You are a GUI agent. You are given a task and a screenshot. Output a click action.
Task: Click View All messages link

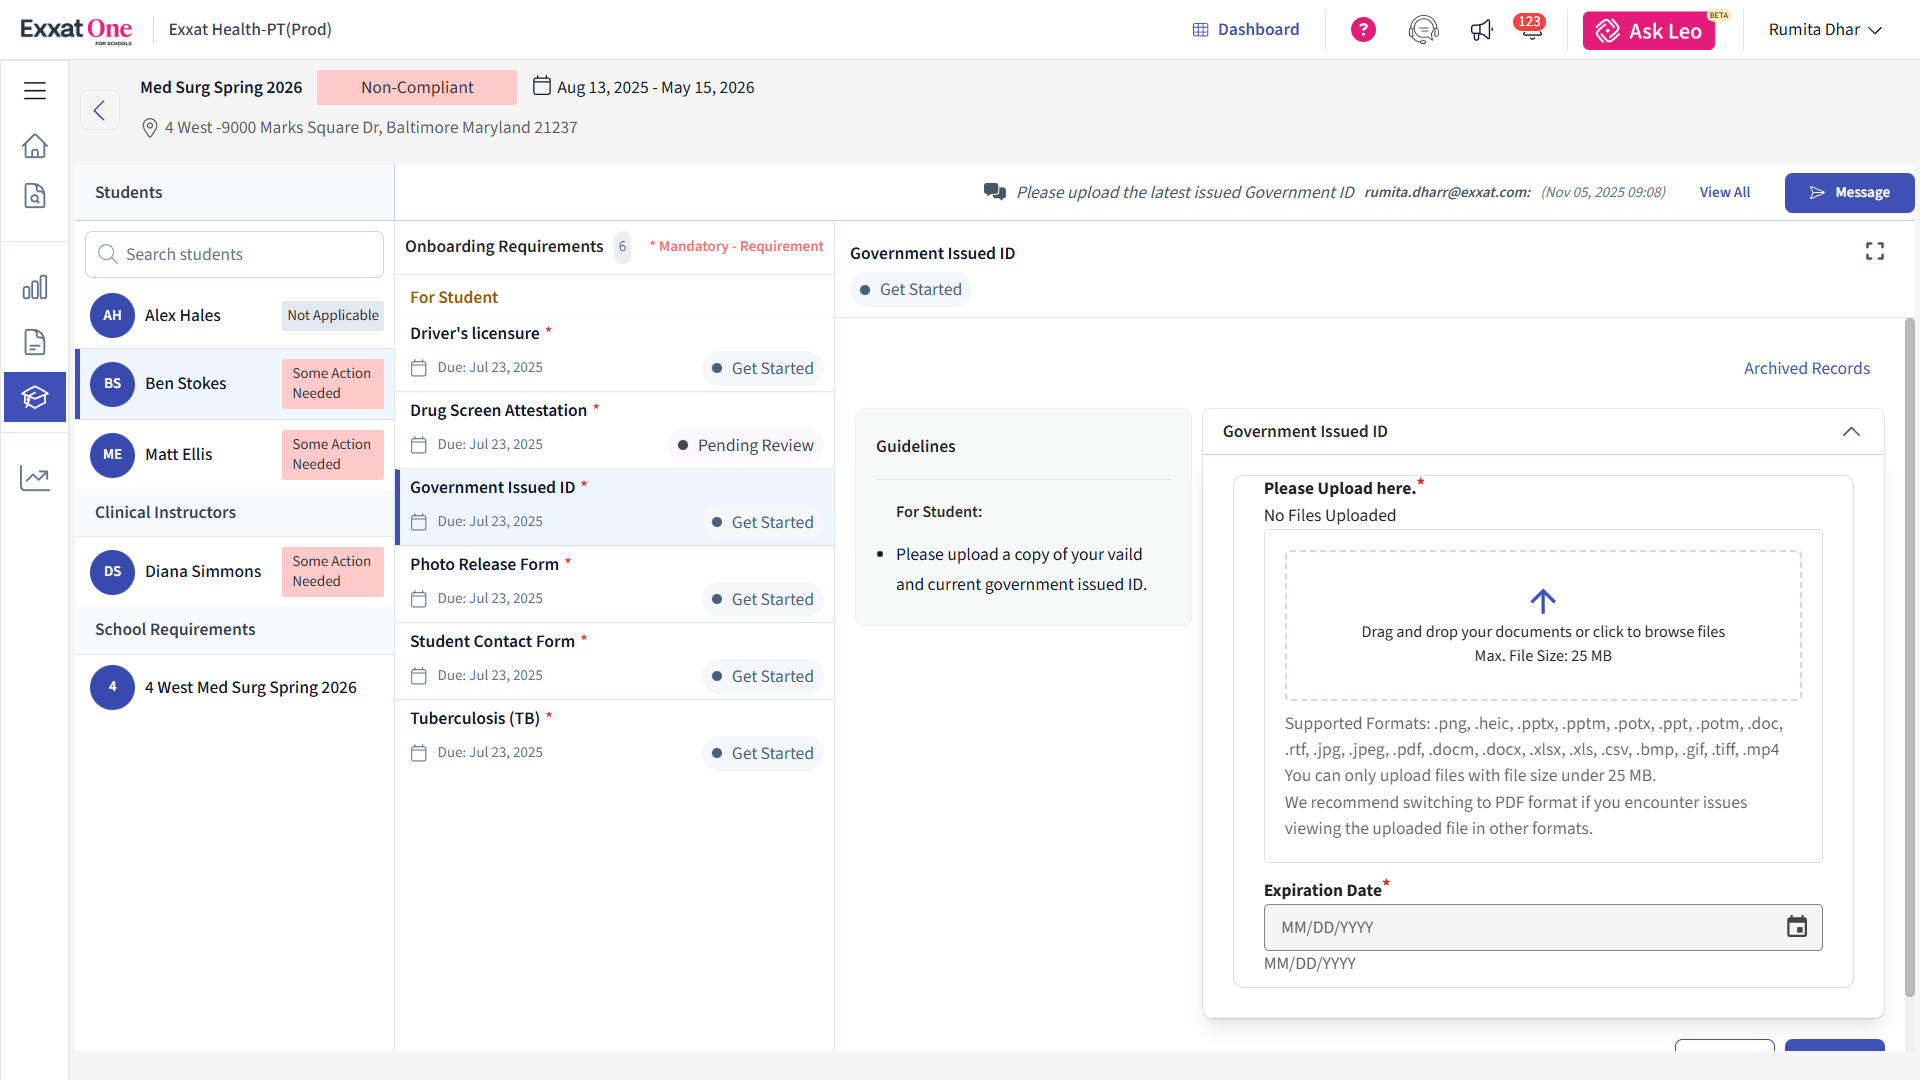1724,193
